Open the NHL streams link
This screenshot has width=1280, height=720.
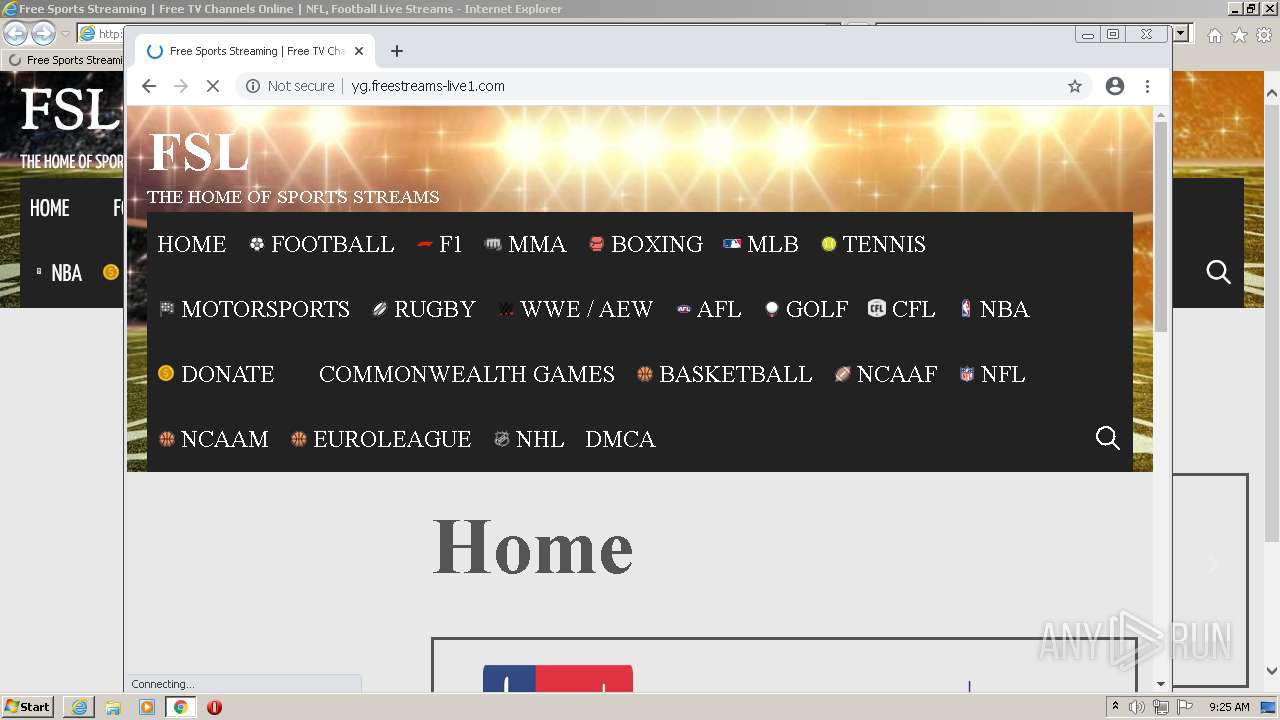(x=529, y=439)
